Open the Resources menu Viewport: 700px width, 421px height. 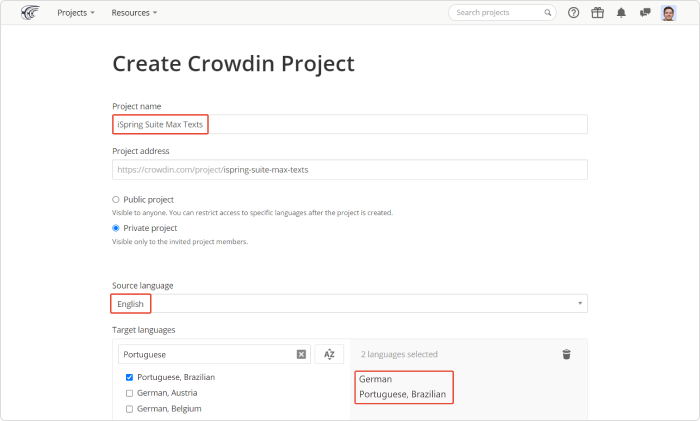(134, 13)
